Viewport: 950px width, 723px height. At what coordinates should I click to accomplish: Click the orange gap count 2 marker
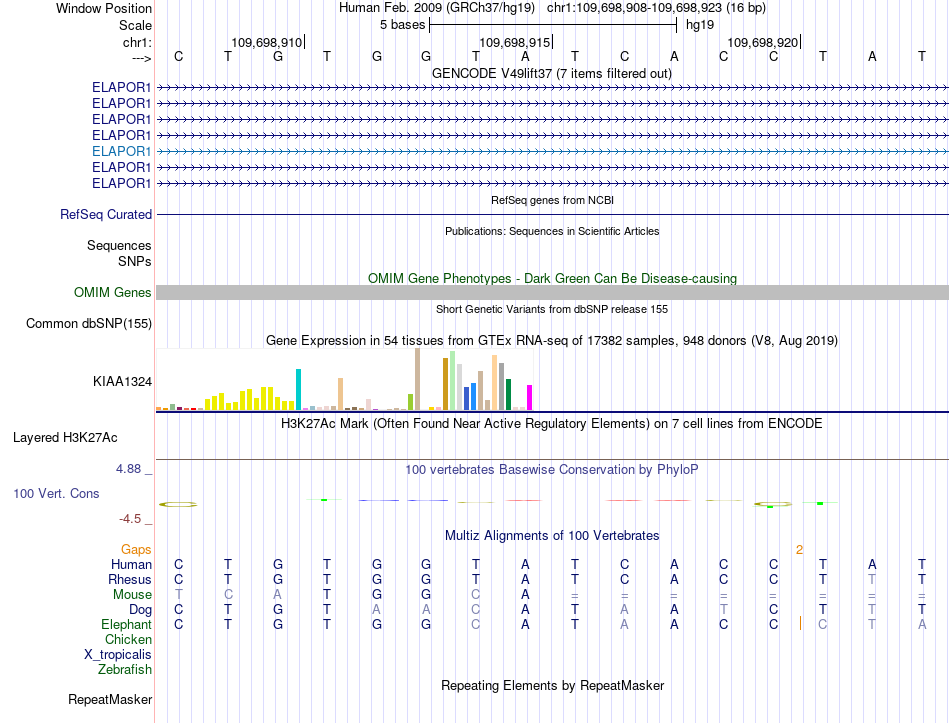tap(799, 550)
